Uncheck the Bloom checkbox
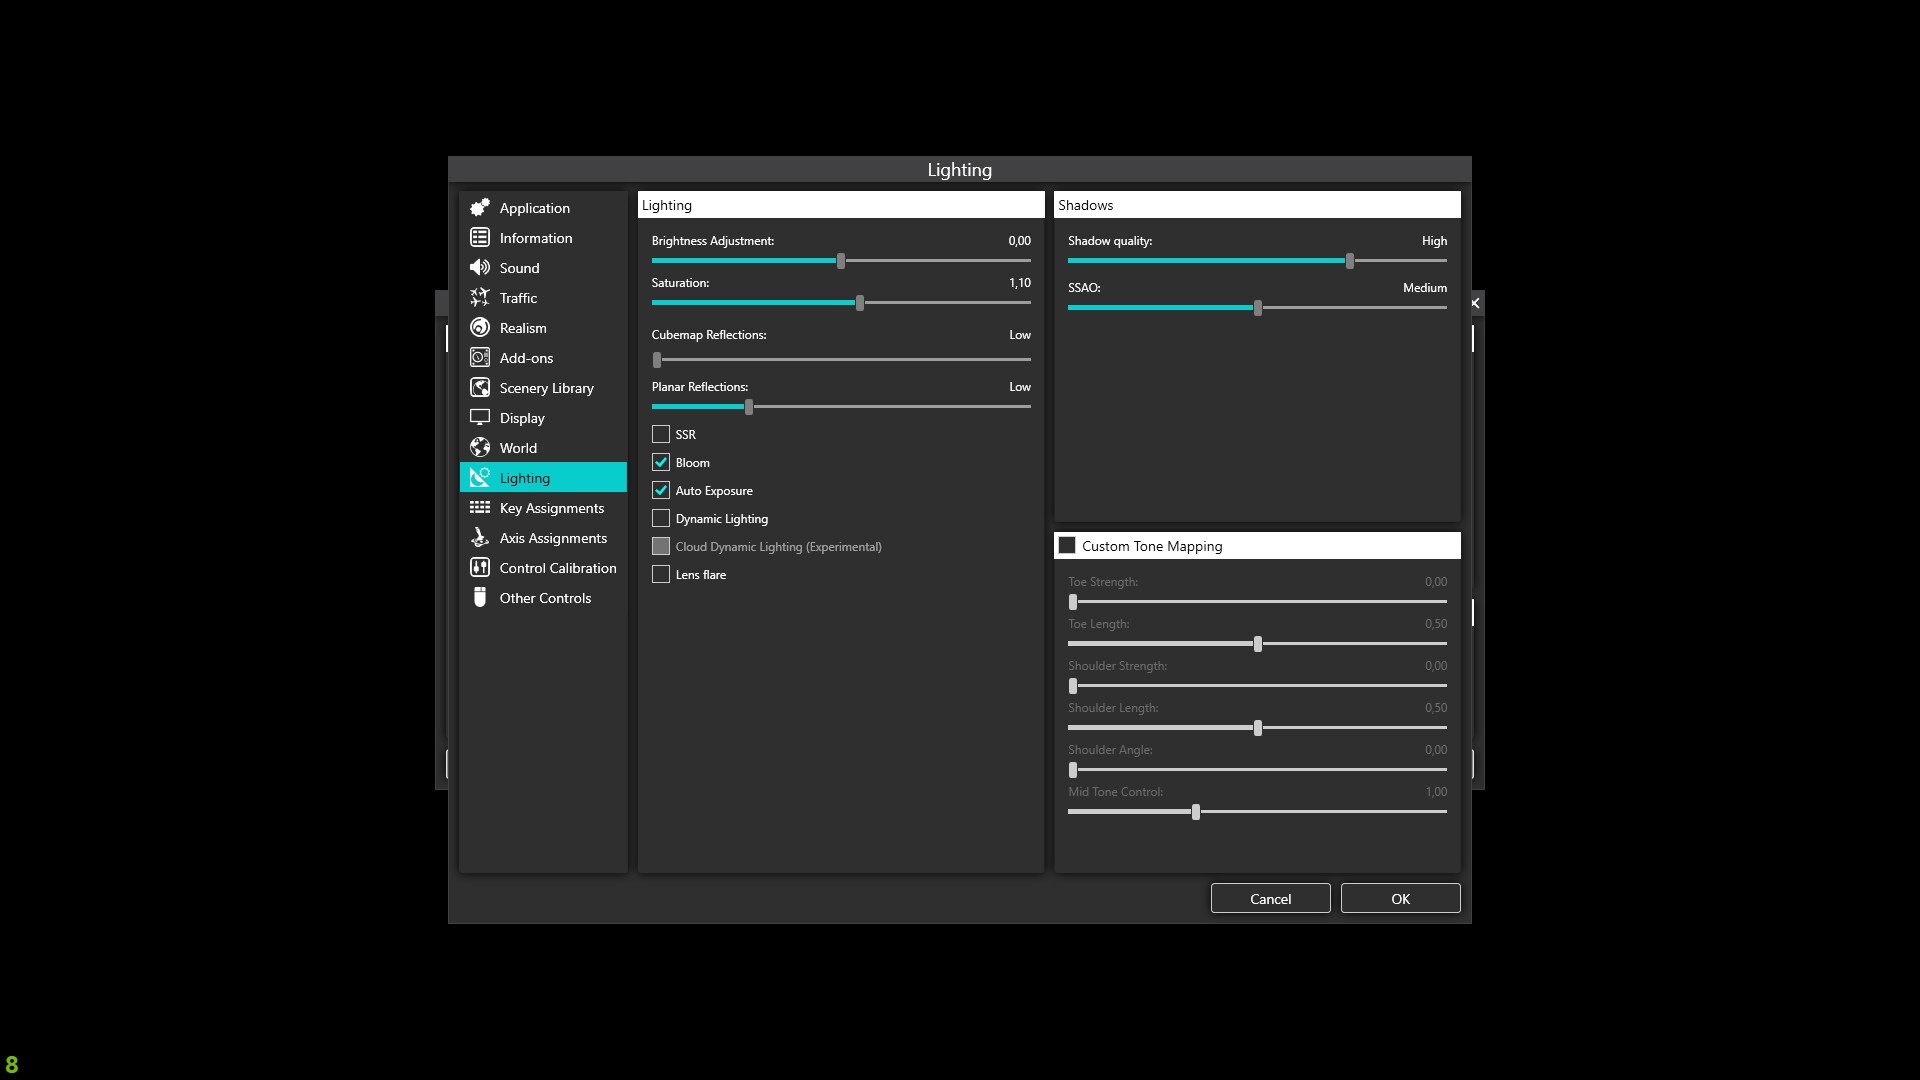Viewport: 1920px width, 1080px height. coord(661,462)
